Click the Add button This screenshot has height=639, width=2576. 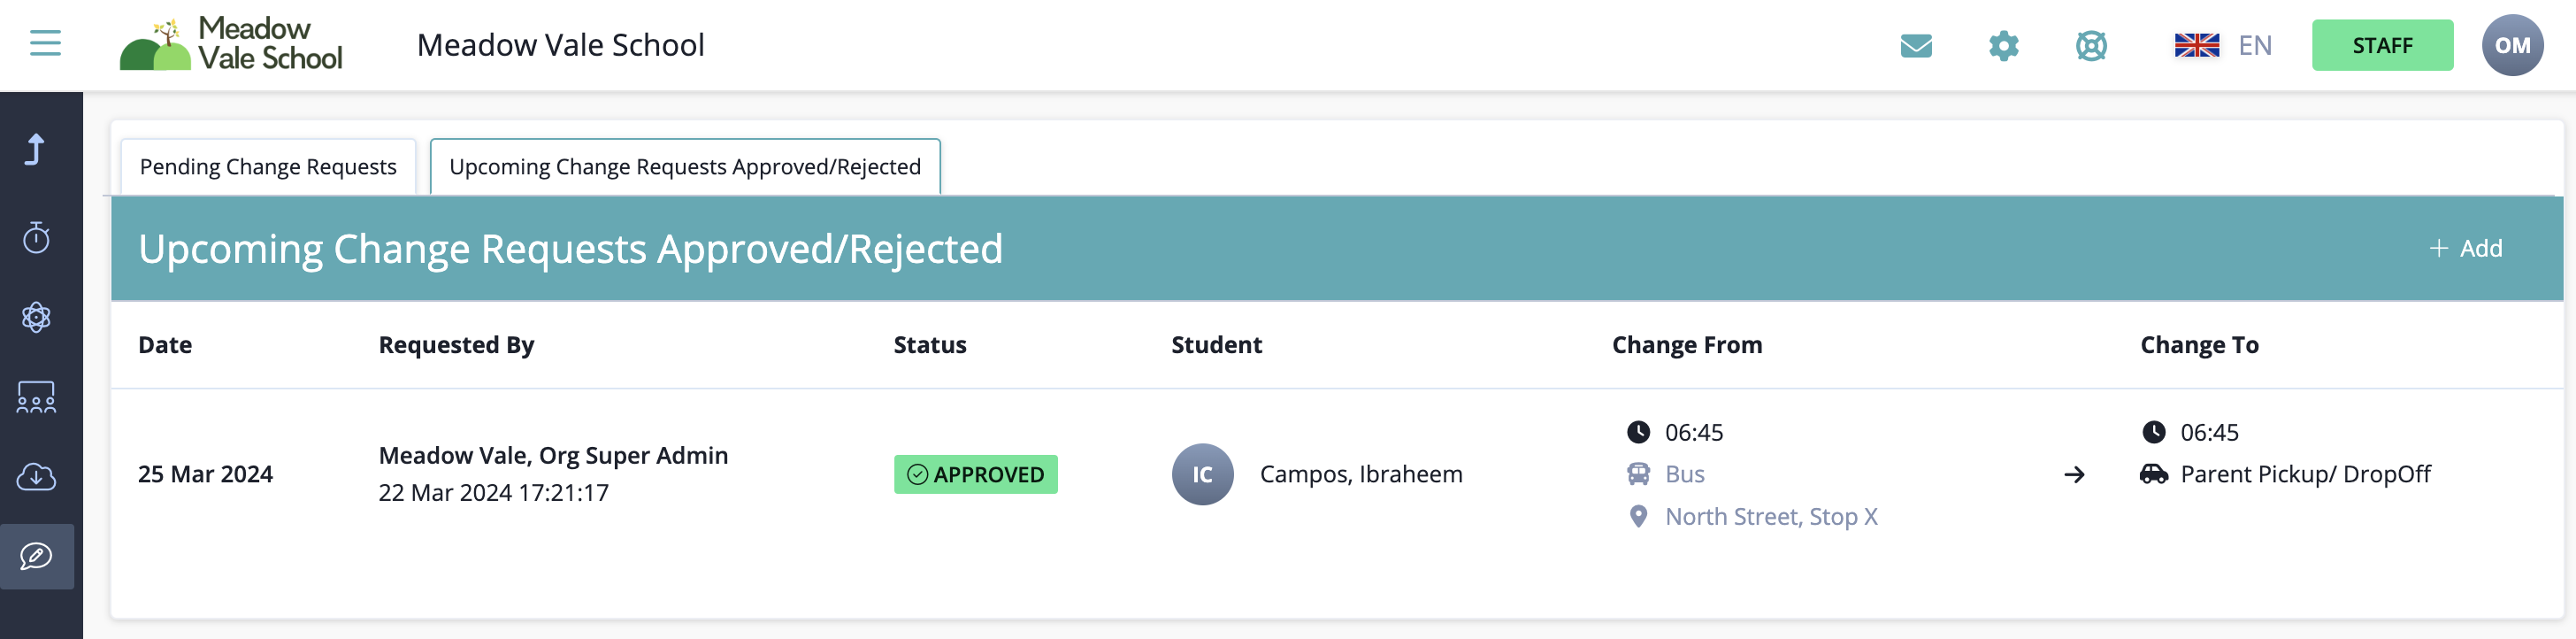pyautogui.click(x=2466, y=248)
